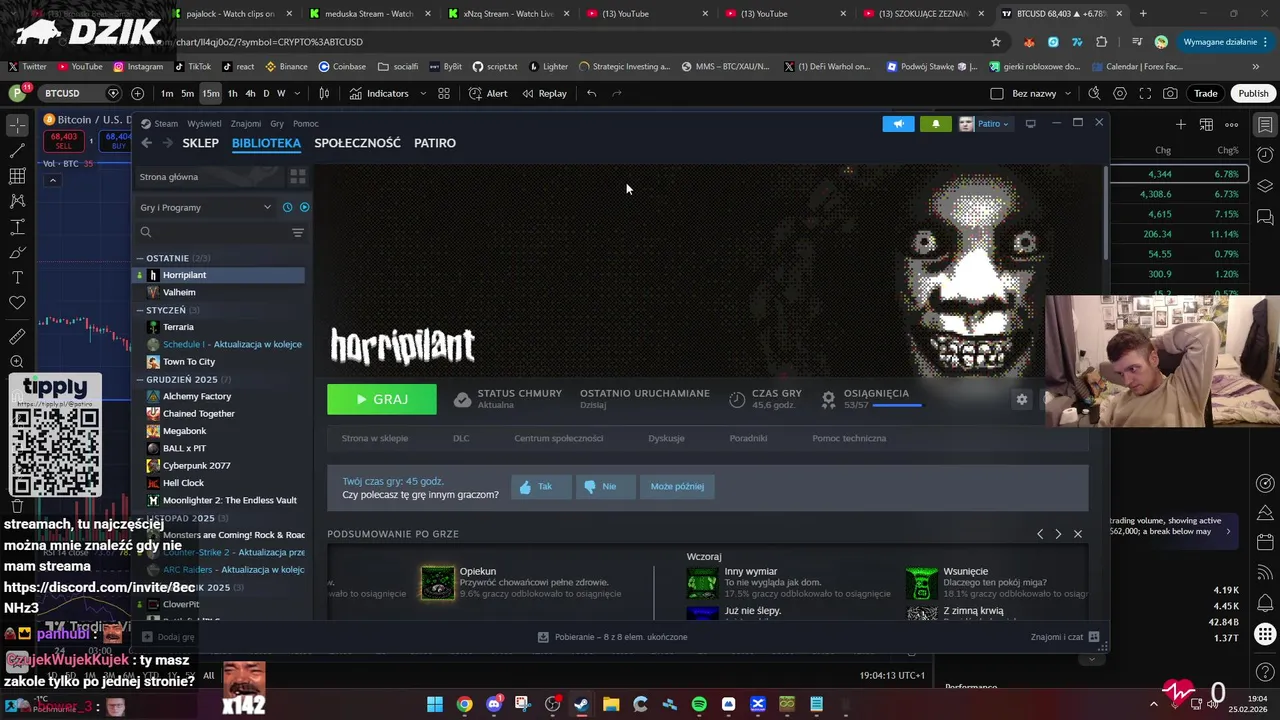
Task: Open TradingView watchlist panel icon
Action: (x=1265, y=125)
